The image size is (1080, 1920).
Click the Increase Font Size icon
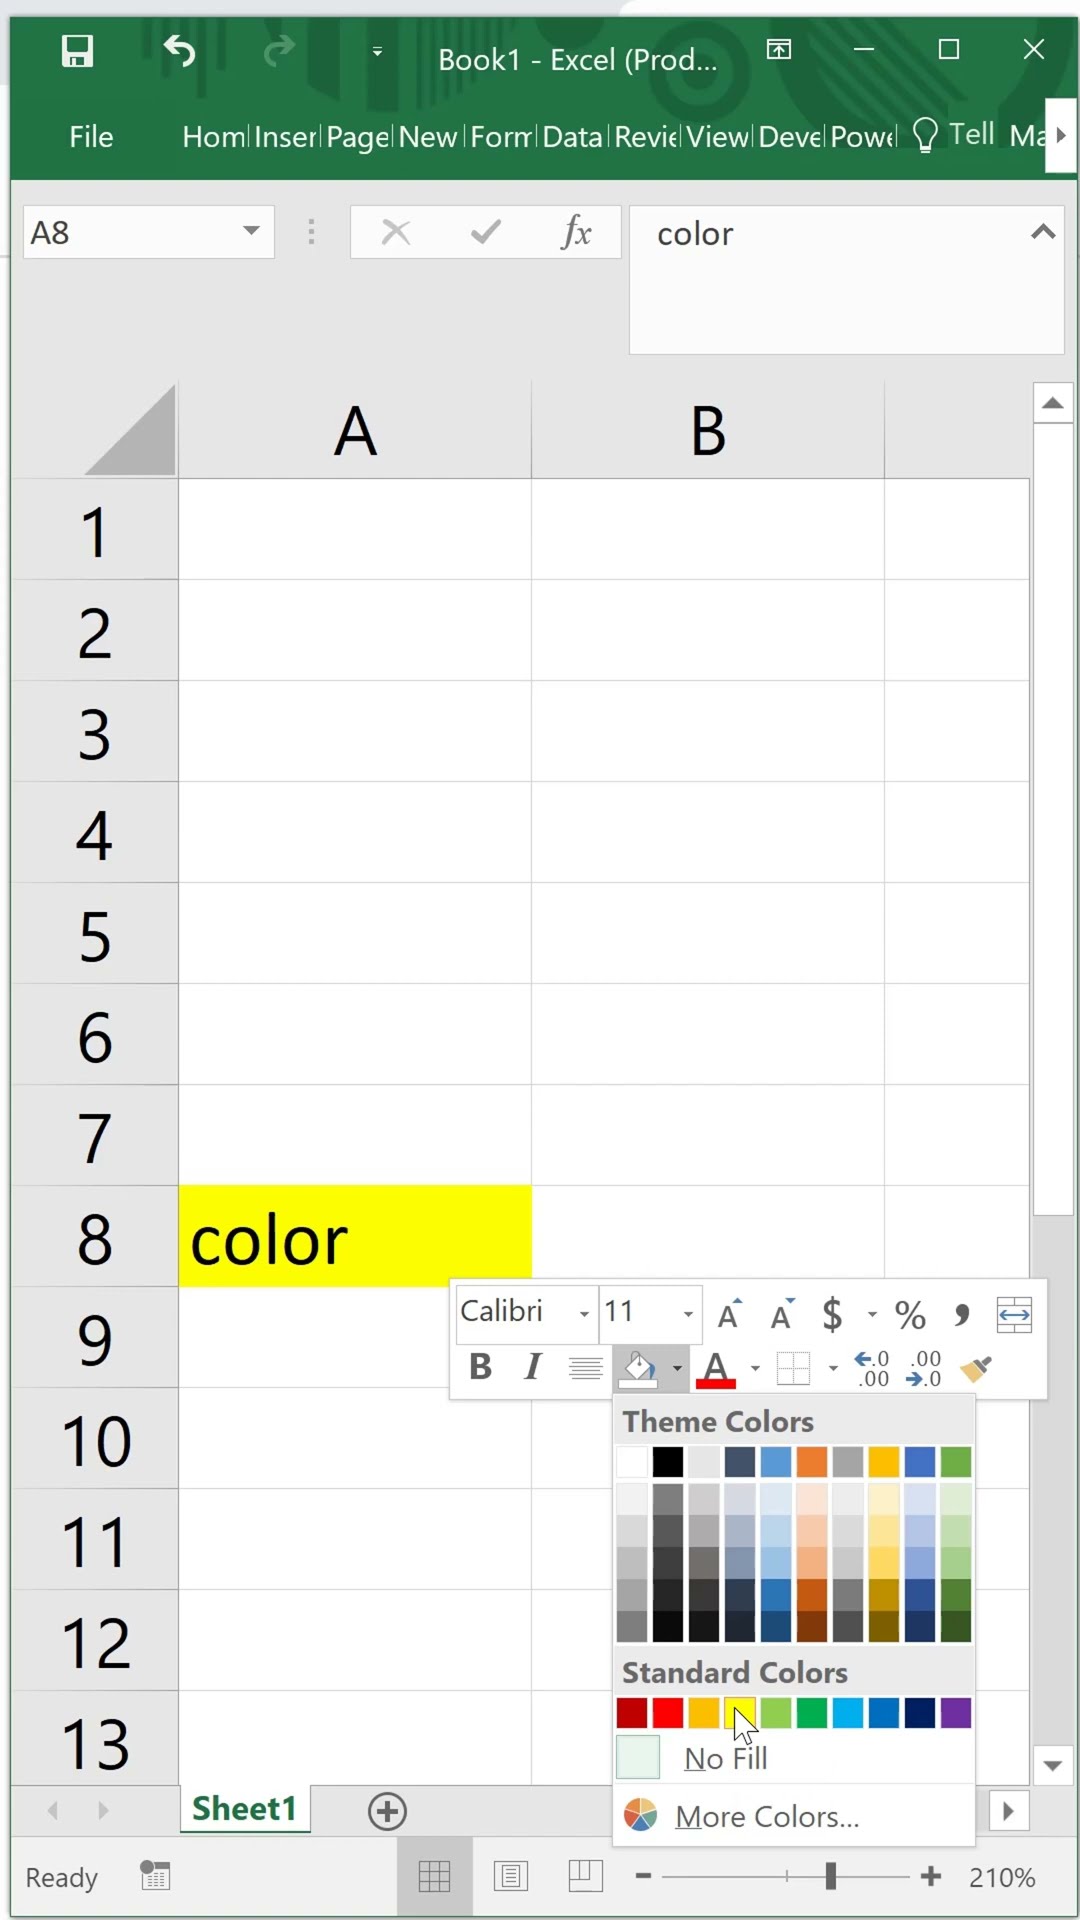pos(730,1314)
